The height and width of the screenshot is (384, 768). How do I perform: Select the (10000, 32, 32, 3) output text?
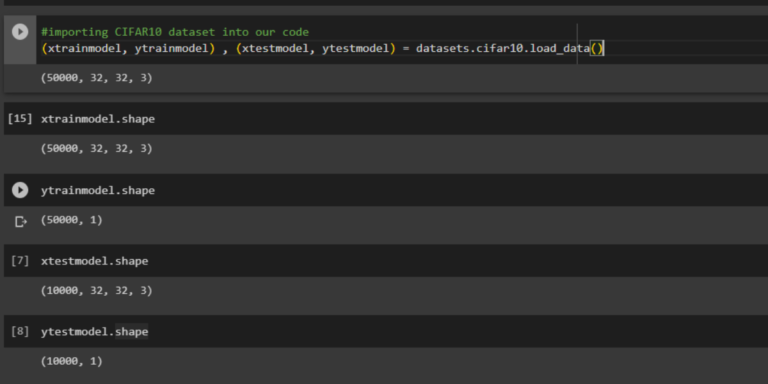(x=97, y=290)
